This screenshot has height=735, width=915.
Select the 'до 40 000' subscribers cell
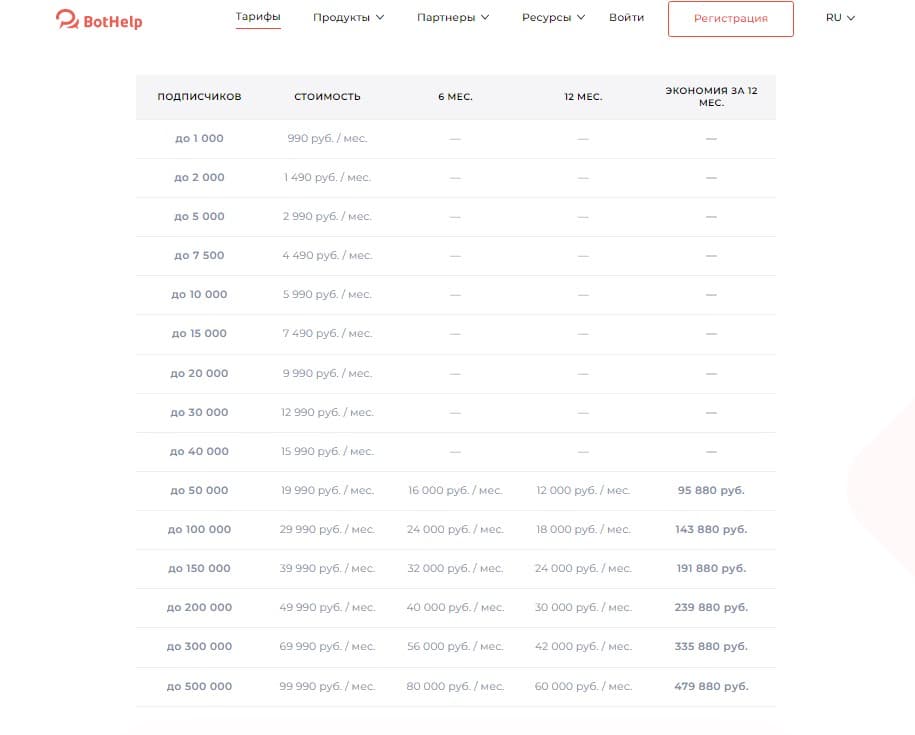200,452
